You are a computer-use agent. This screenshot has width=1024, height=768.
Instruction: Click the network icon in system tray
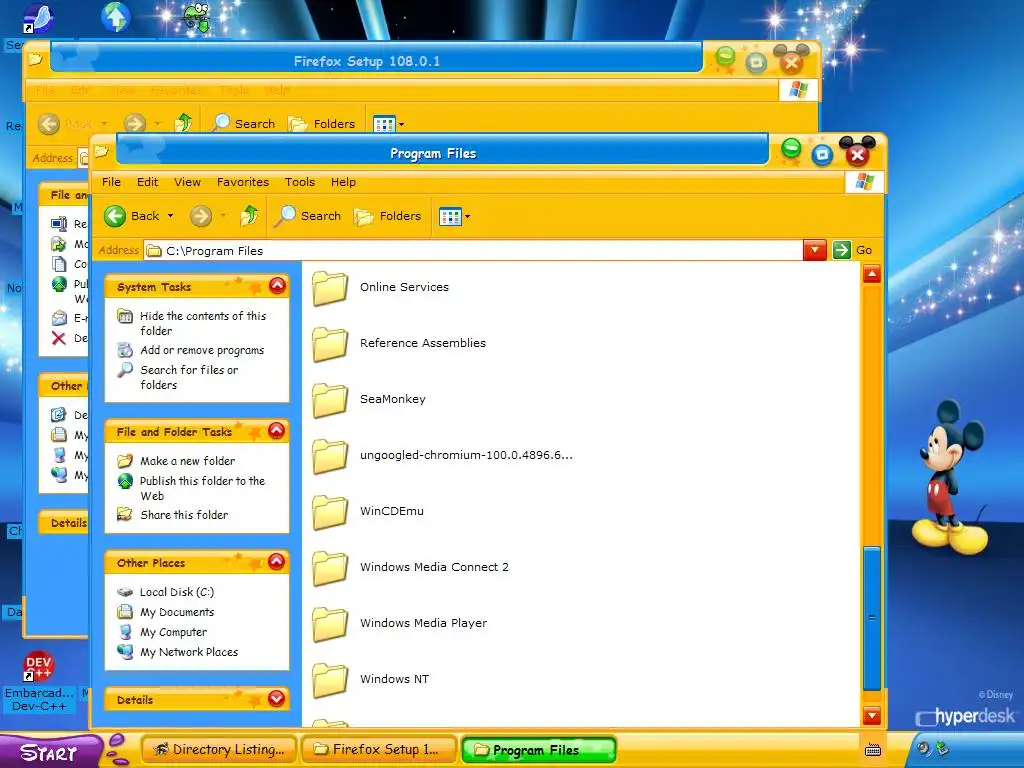point(943,749)
